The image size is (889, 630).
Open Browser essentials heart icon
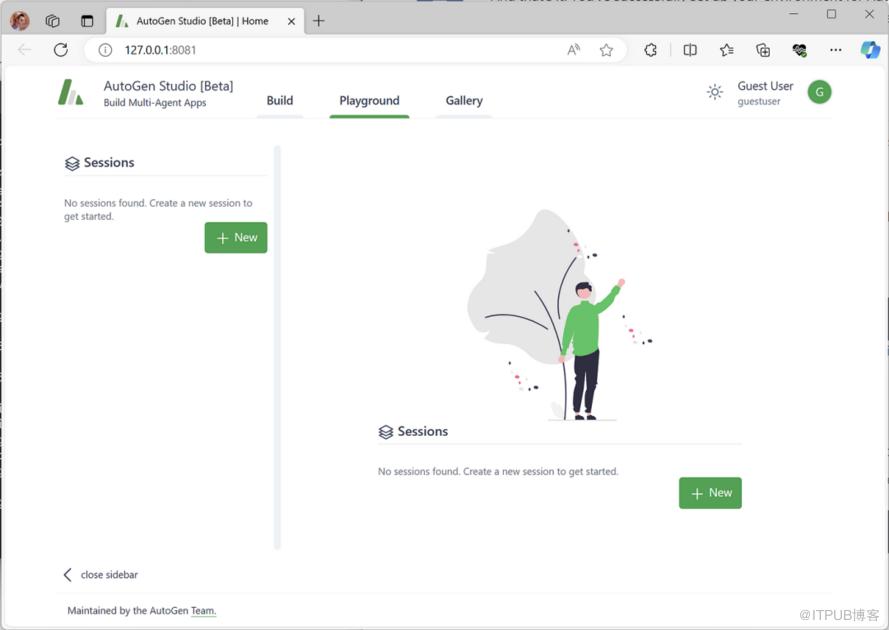coord(799,50)
